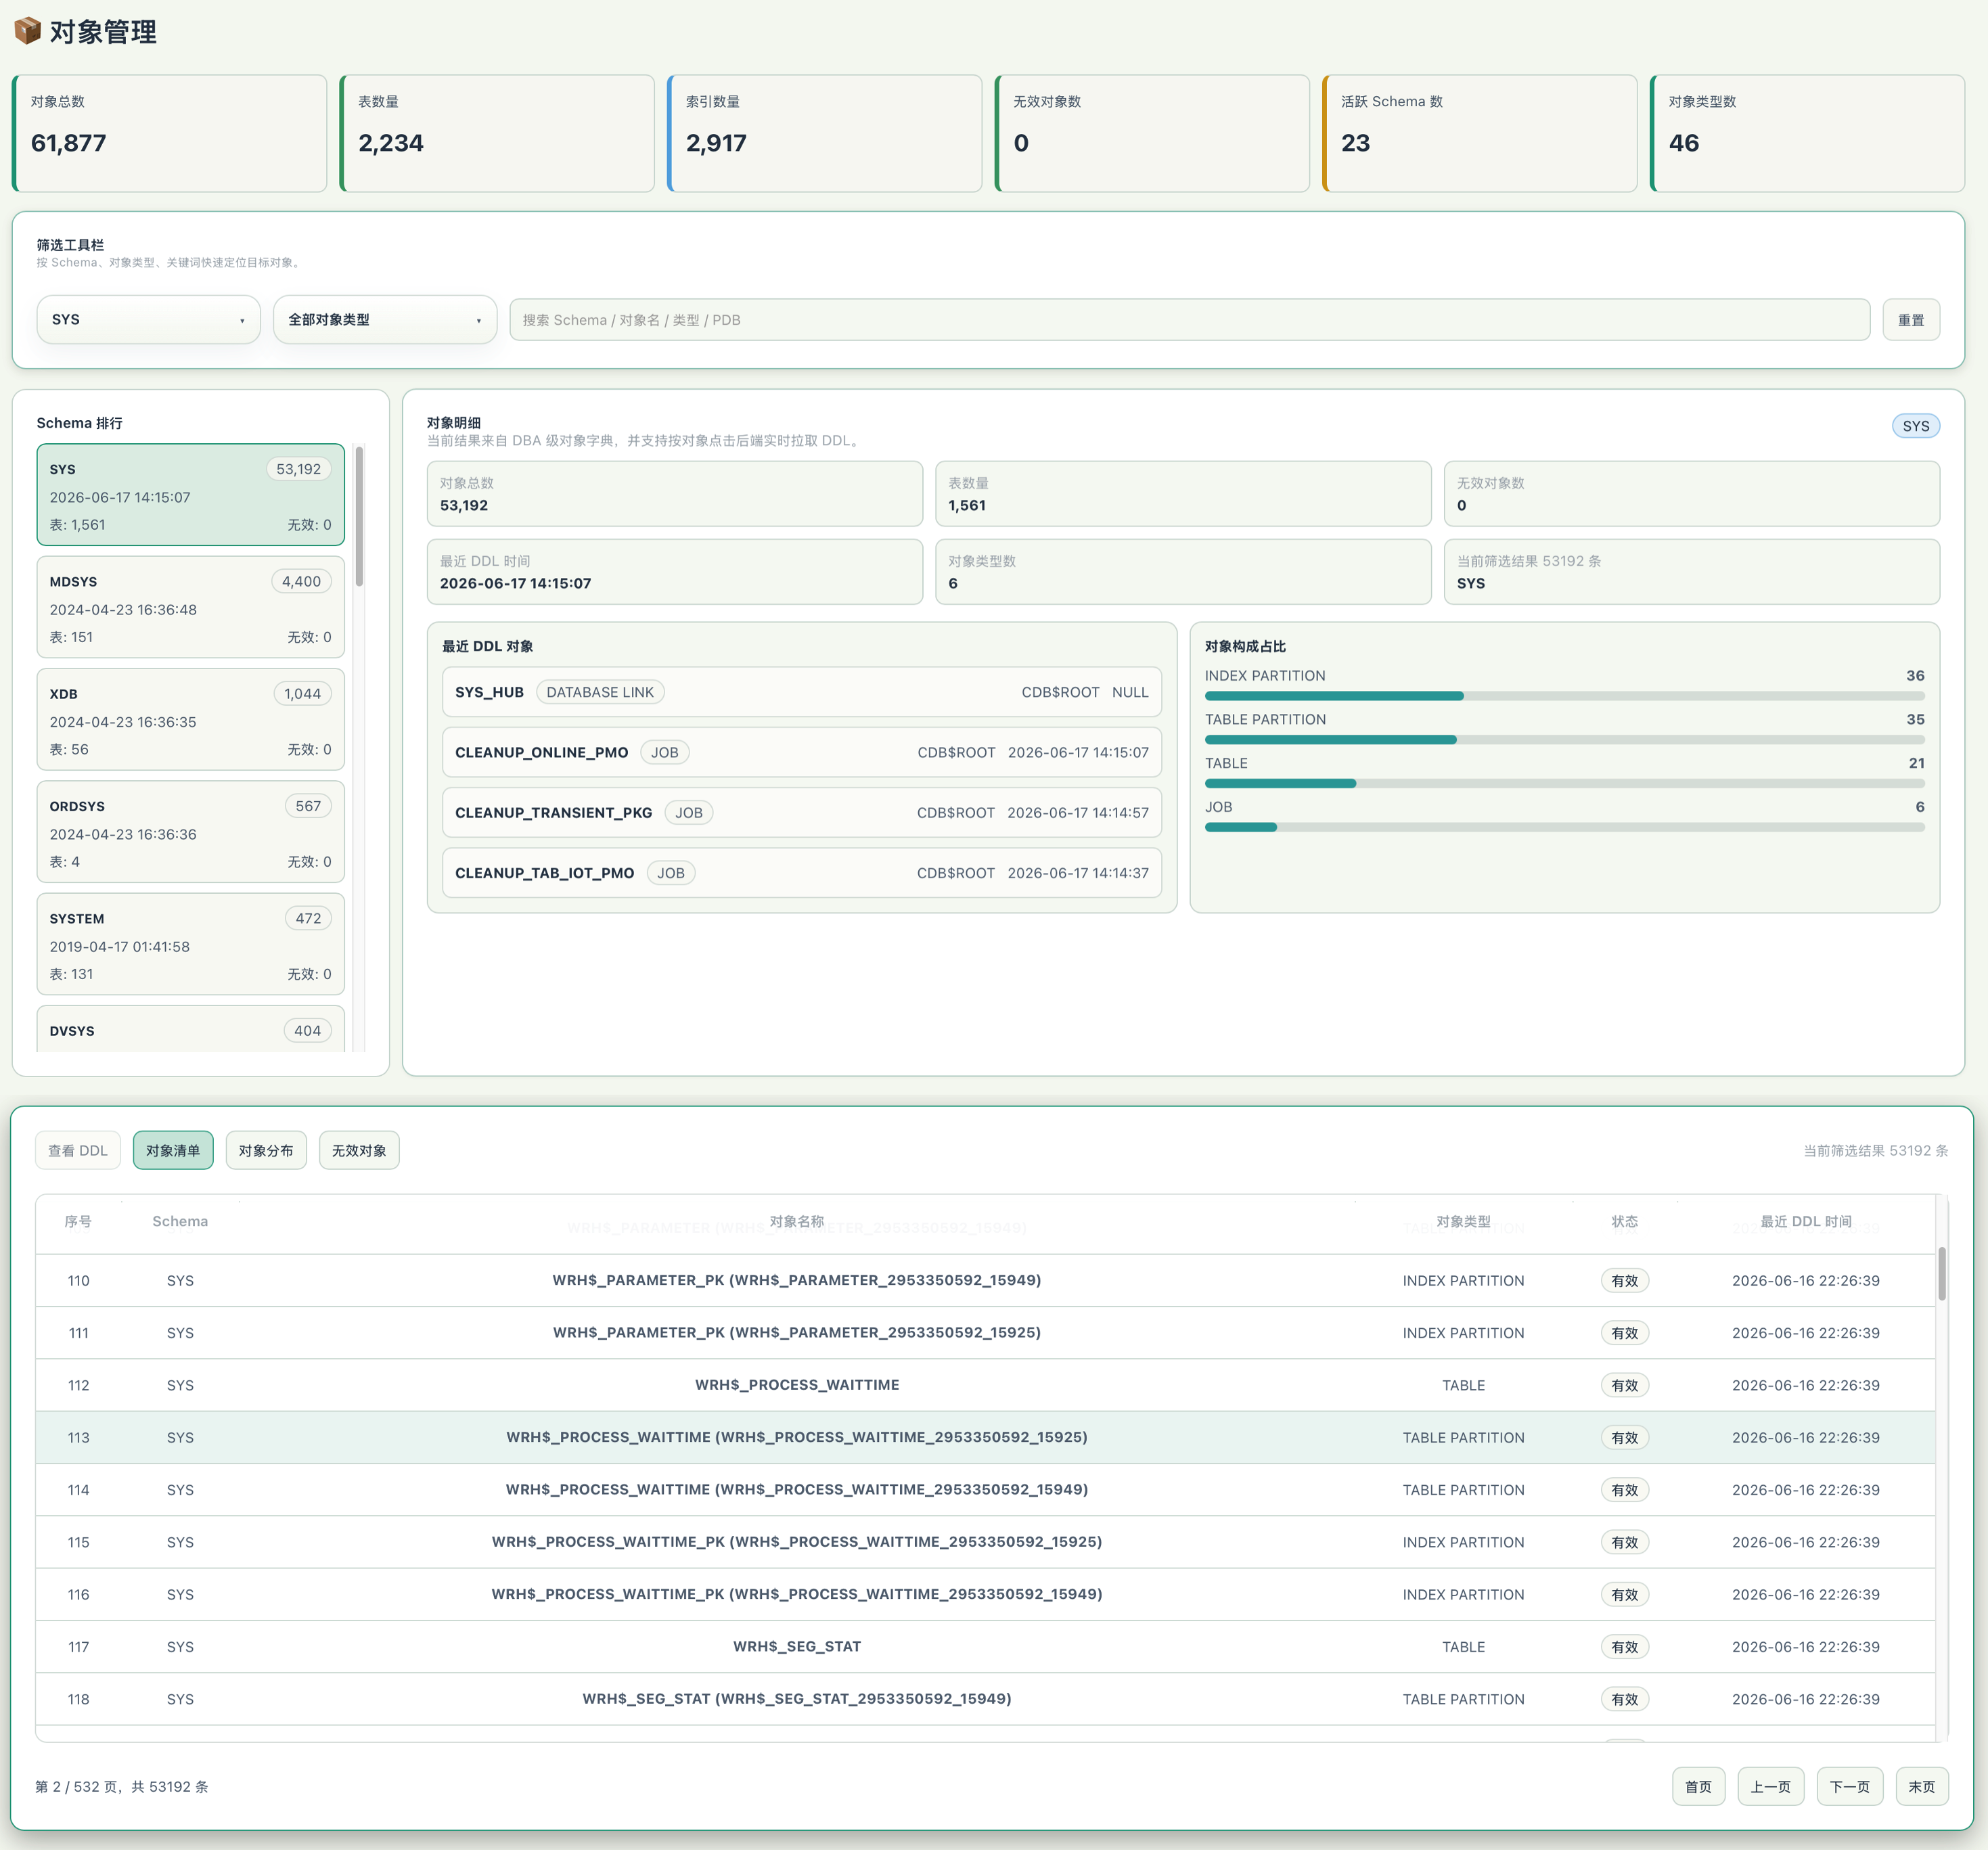1988x1858 pixels.
Task: Expand the 全部对象类型 dropdown
Action: pos(384,320)
